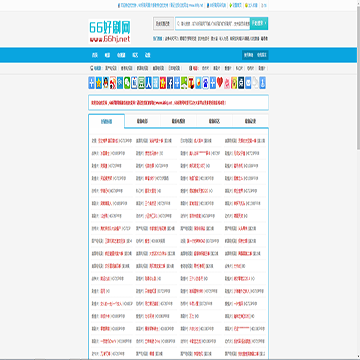Screen dimensions: 360x360
Task: Click the white Baidu paw share icon
Action: [x=206, y=83]
